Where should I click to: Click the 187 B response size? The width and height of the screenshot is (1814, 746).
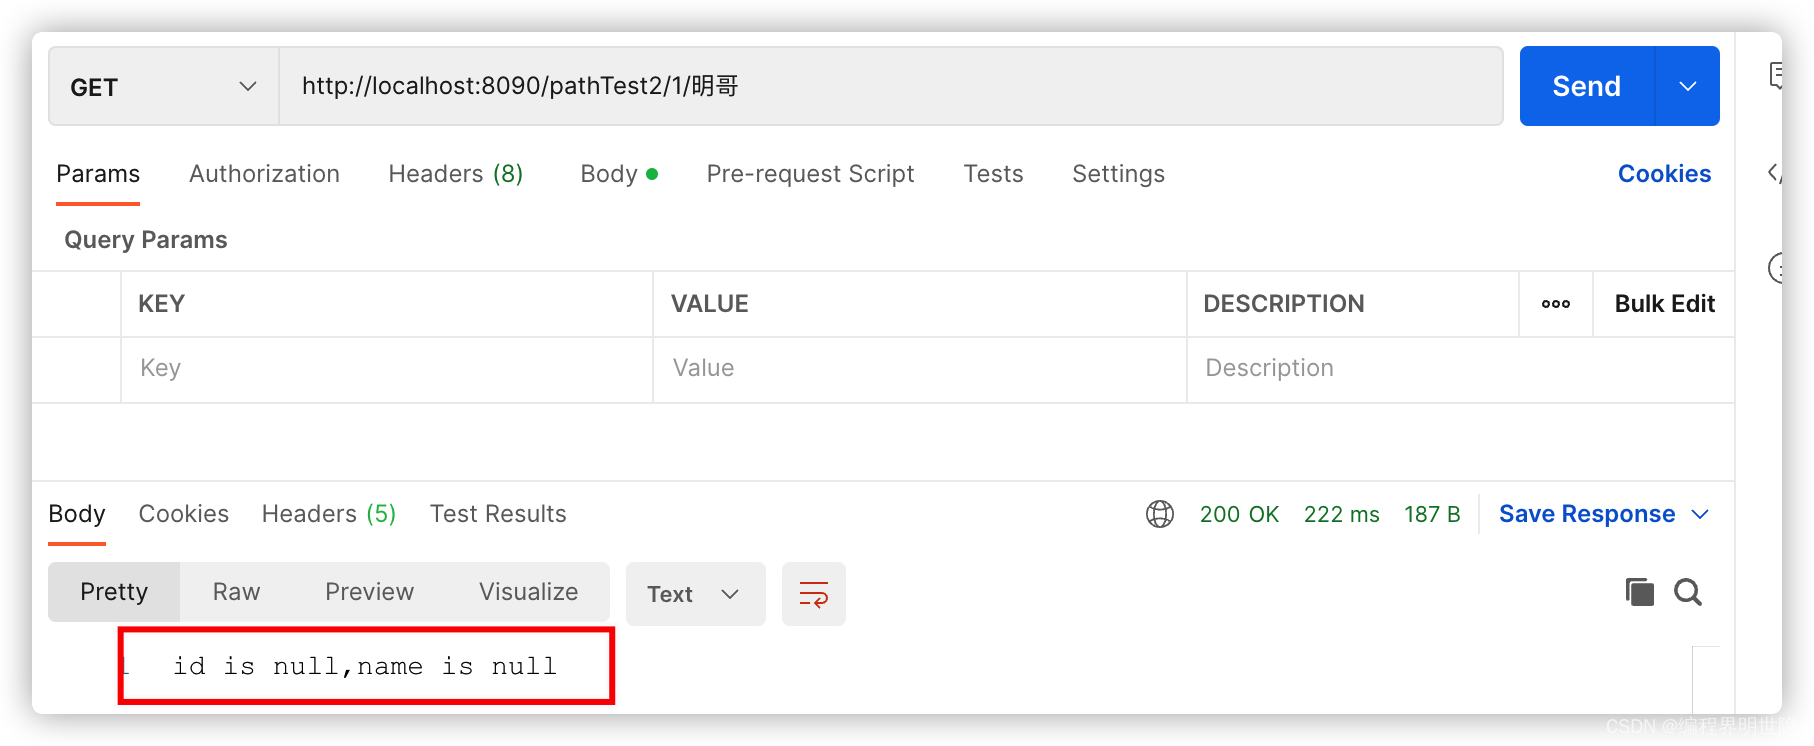click(1432, 514)
